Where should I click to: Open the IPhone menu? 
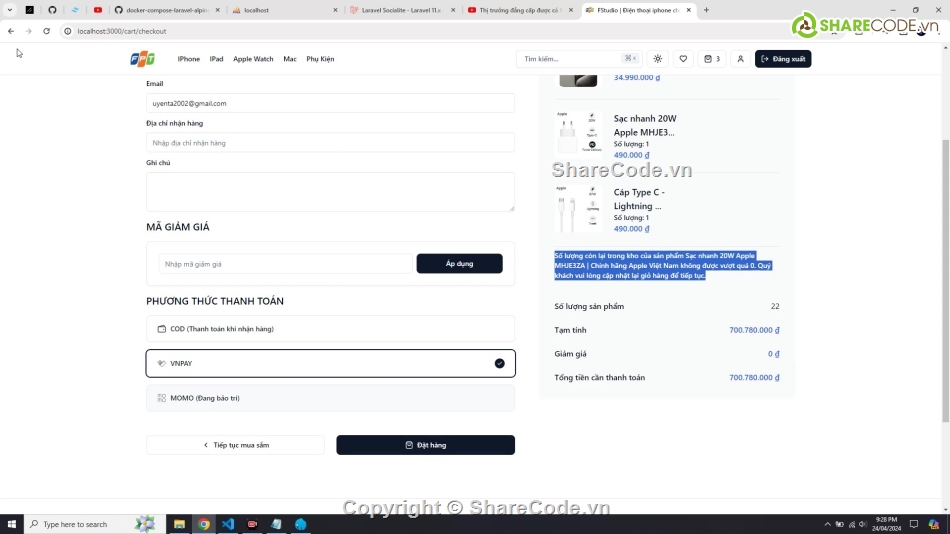pyautogui.click(x=188, y=59)
